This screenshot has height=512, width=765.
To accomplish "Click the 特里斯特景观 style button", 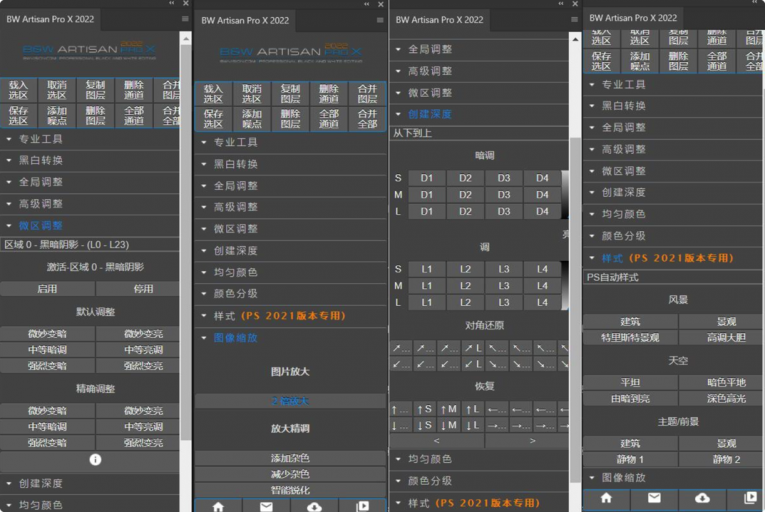I will (630, 337).
